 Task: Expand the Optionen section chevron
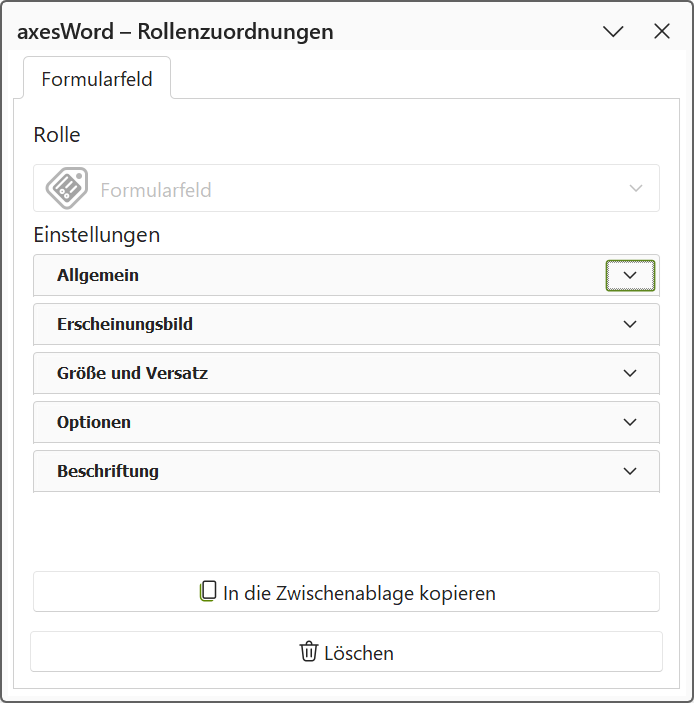pyautogui.click(x=630, y=422)
